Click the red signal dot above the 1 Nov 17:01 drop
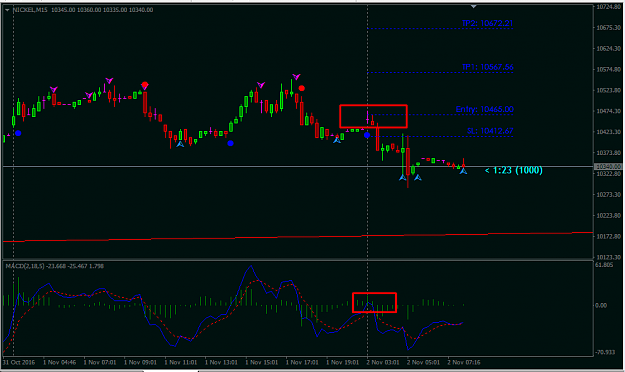 click(302, 88)
